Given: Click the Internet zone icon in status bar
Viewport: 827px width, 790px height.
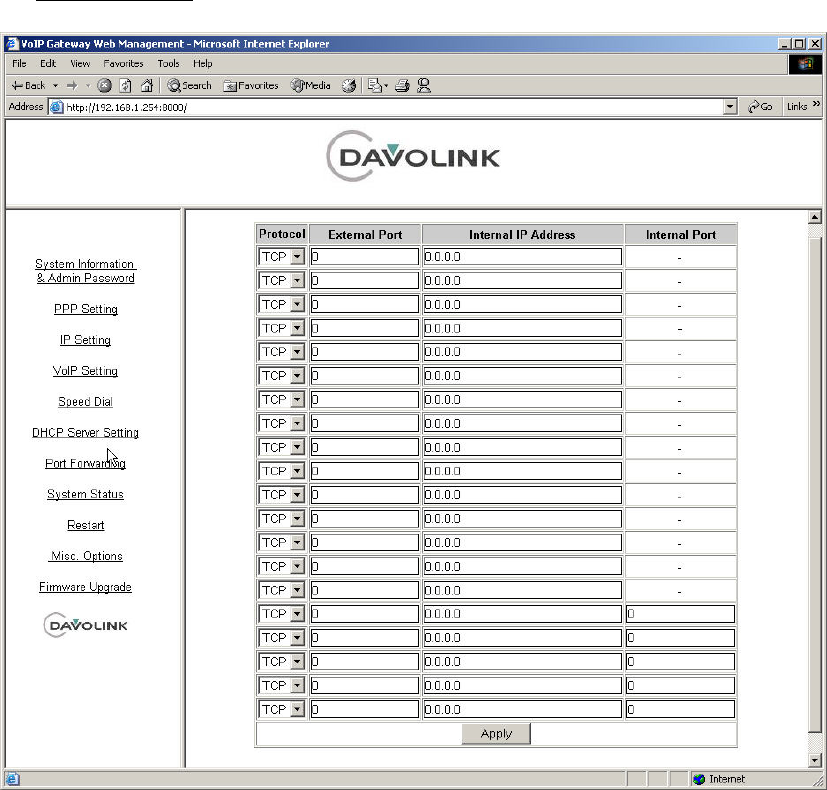Looking at the screenshot, I should point(699,779).
